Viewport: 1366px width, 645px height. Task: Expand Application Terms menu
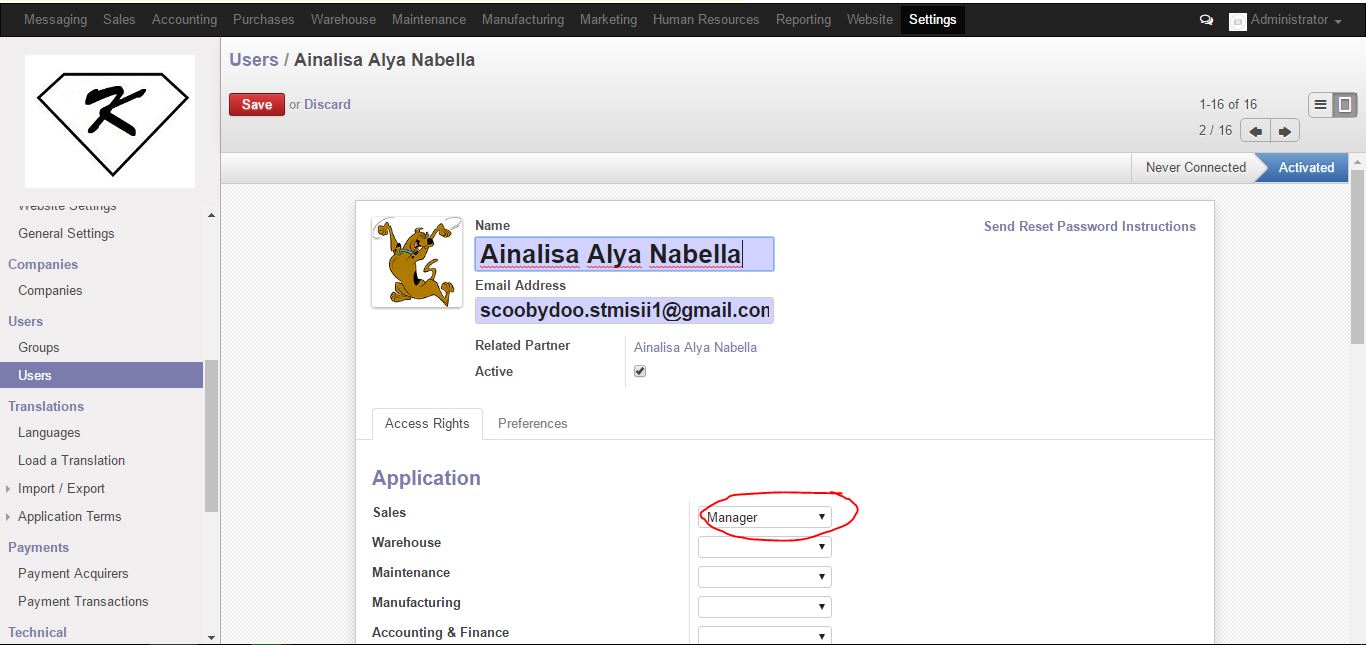pos(69,516)
